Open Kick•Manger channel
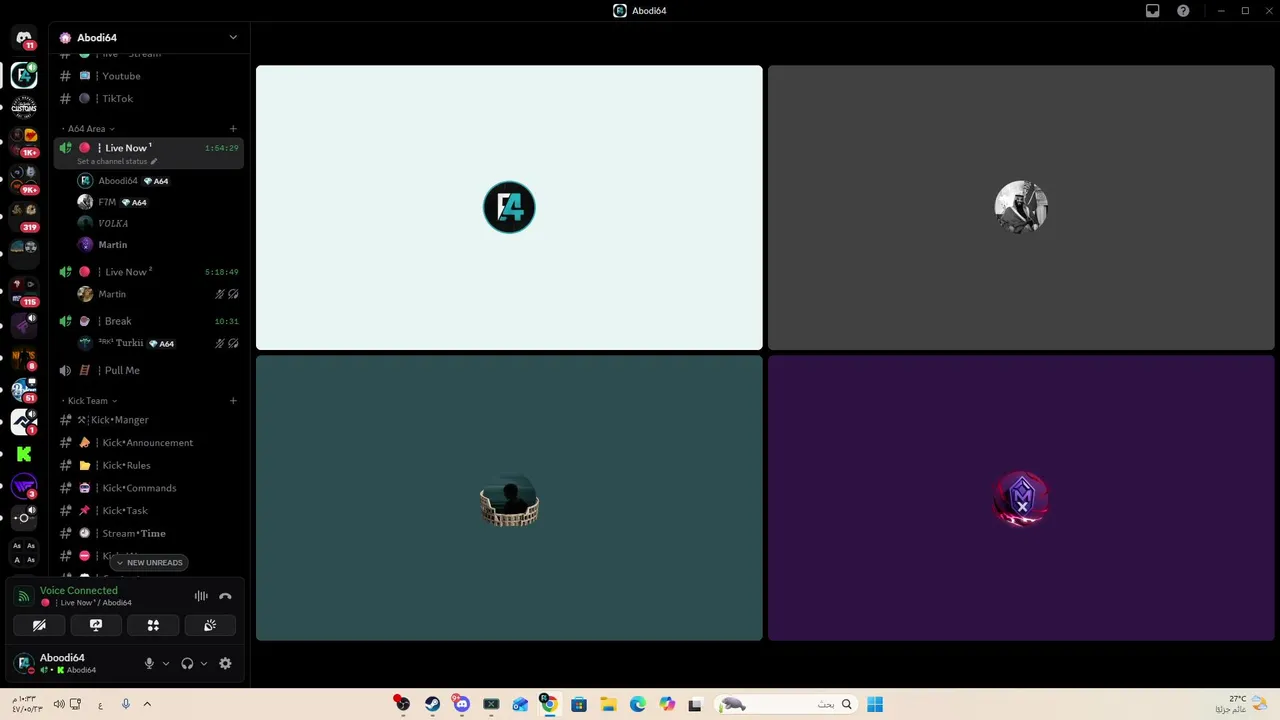The image size is (1280, 720). (148, 420)
